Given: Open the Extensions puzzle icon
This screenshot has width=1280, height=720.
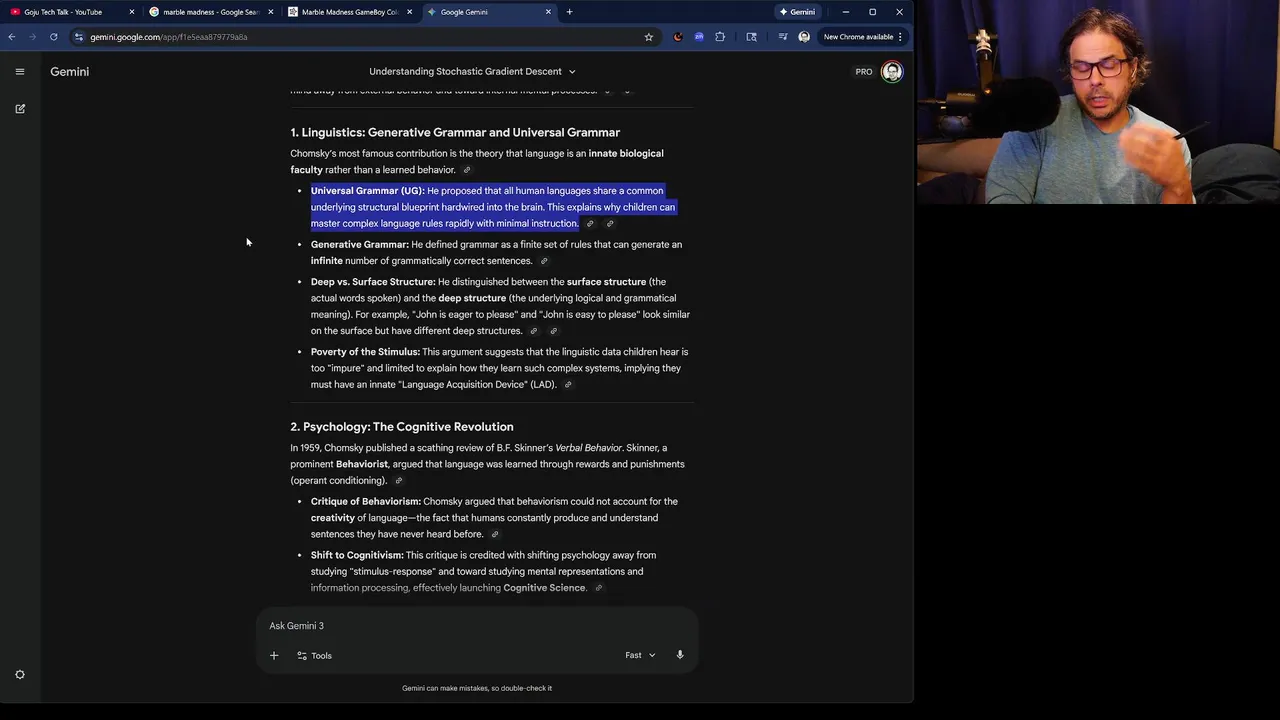Looking at the screenshot, I should pyautogui.click(x=720, y=37).
